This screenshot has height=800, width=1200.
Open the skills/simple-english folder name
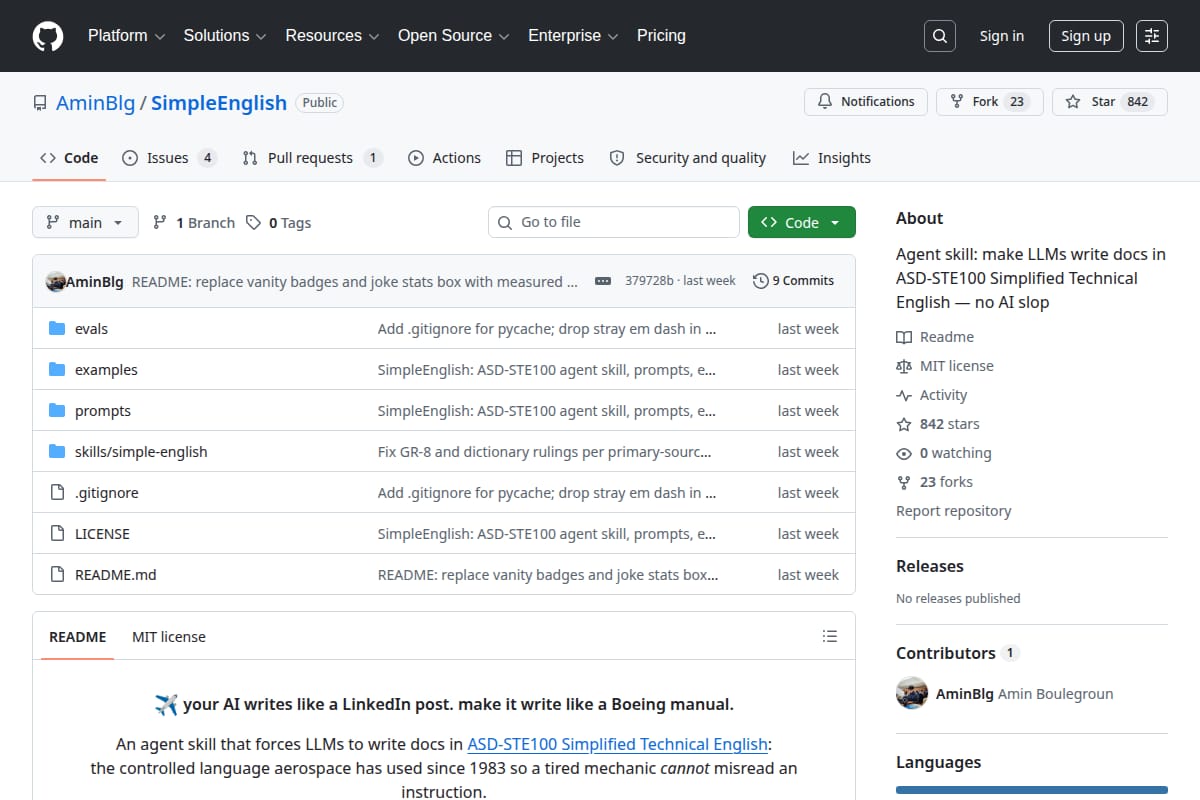141,451
